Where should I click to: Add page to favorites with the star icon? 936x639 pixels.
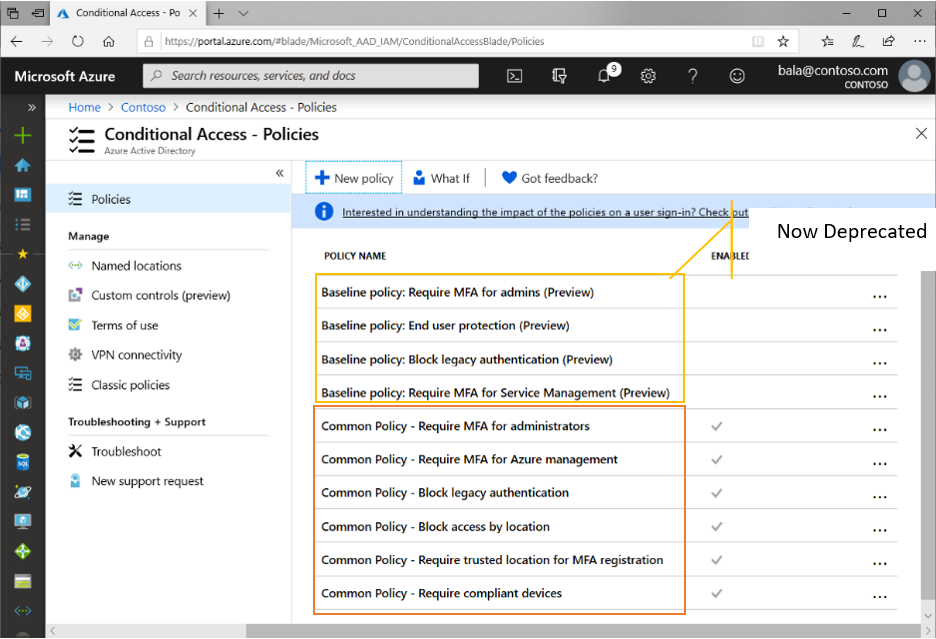tap(783, 41)
